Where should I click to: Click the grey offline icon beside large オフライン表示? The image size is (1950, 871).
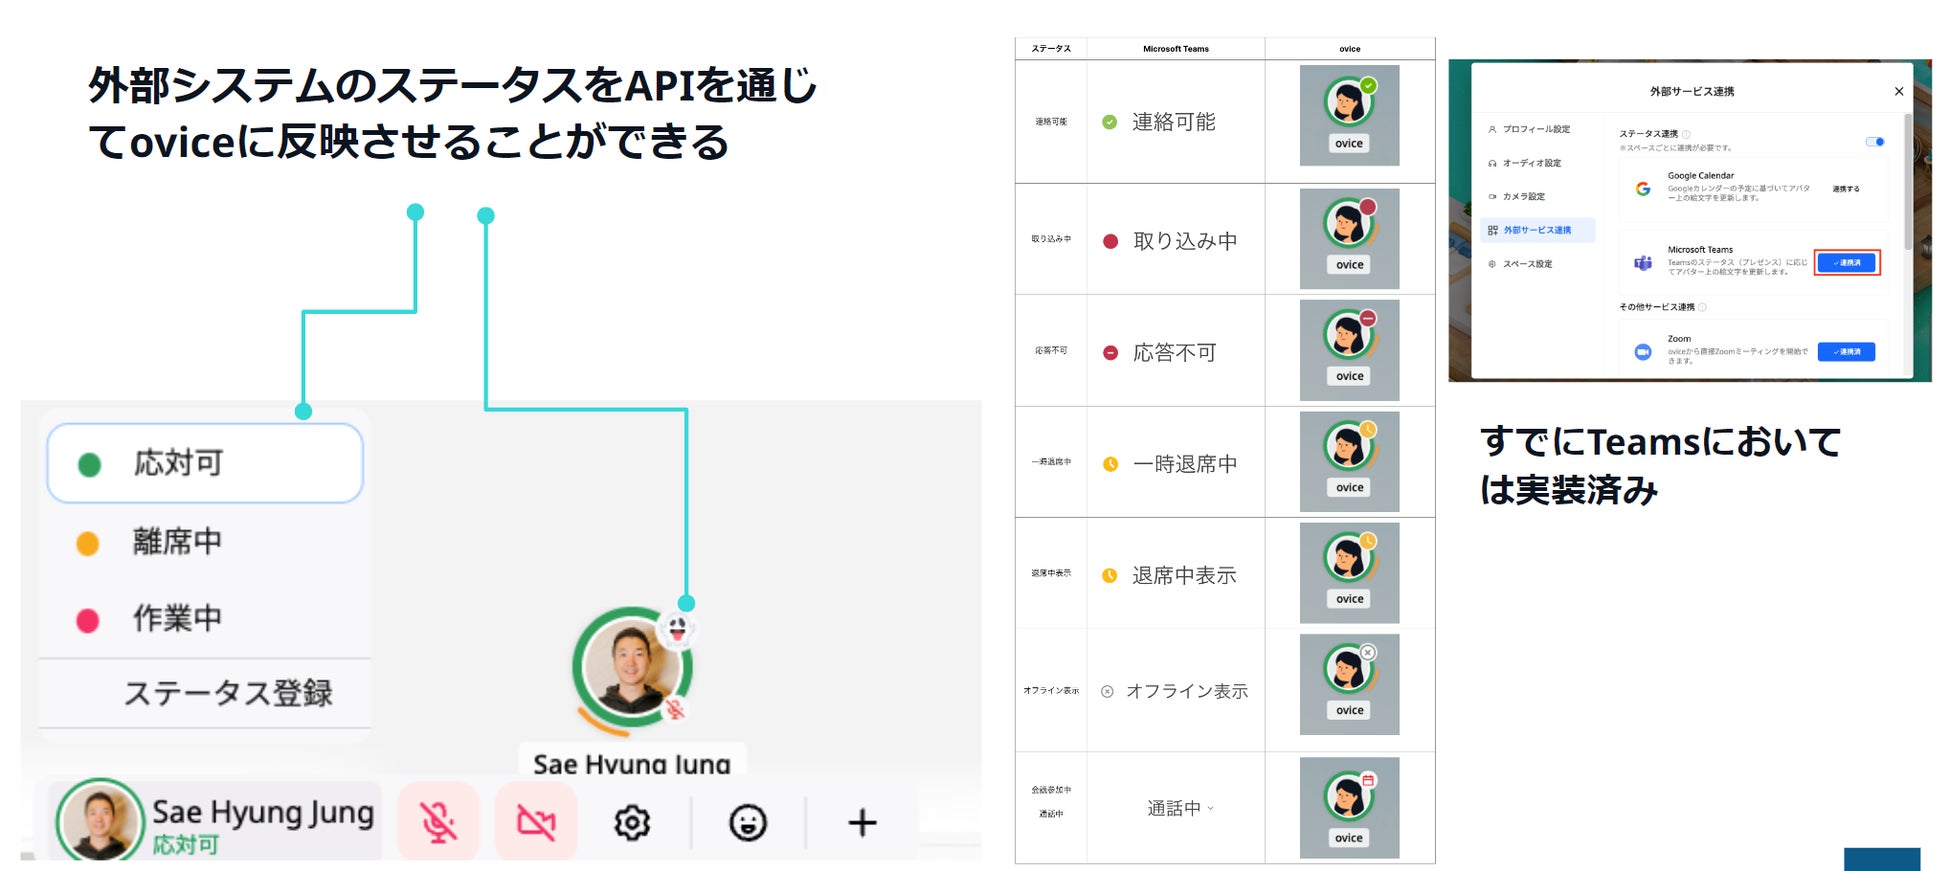1107,691
